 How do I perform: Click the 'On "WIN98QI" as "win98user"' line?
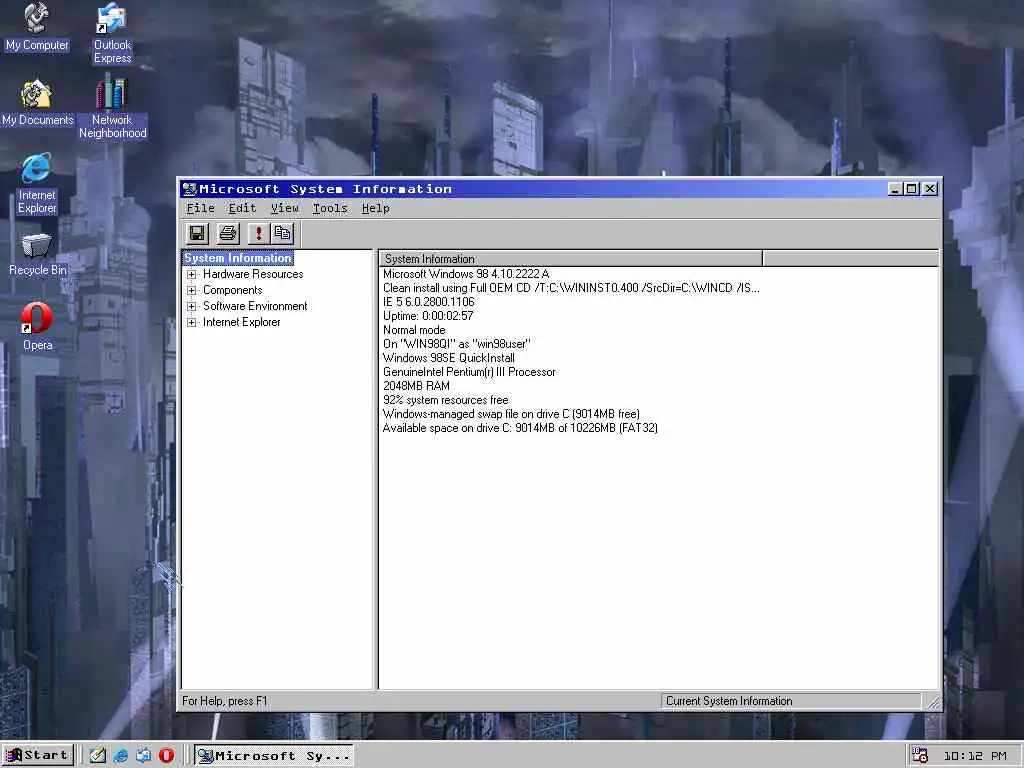[456, 344]
